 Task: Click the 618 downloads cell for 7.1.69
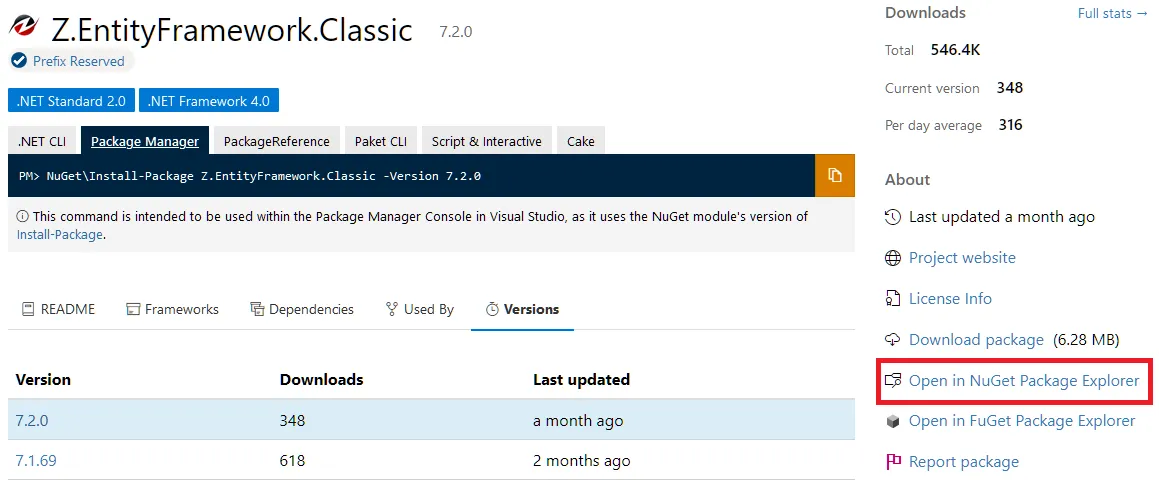[x=292, y=461]
